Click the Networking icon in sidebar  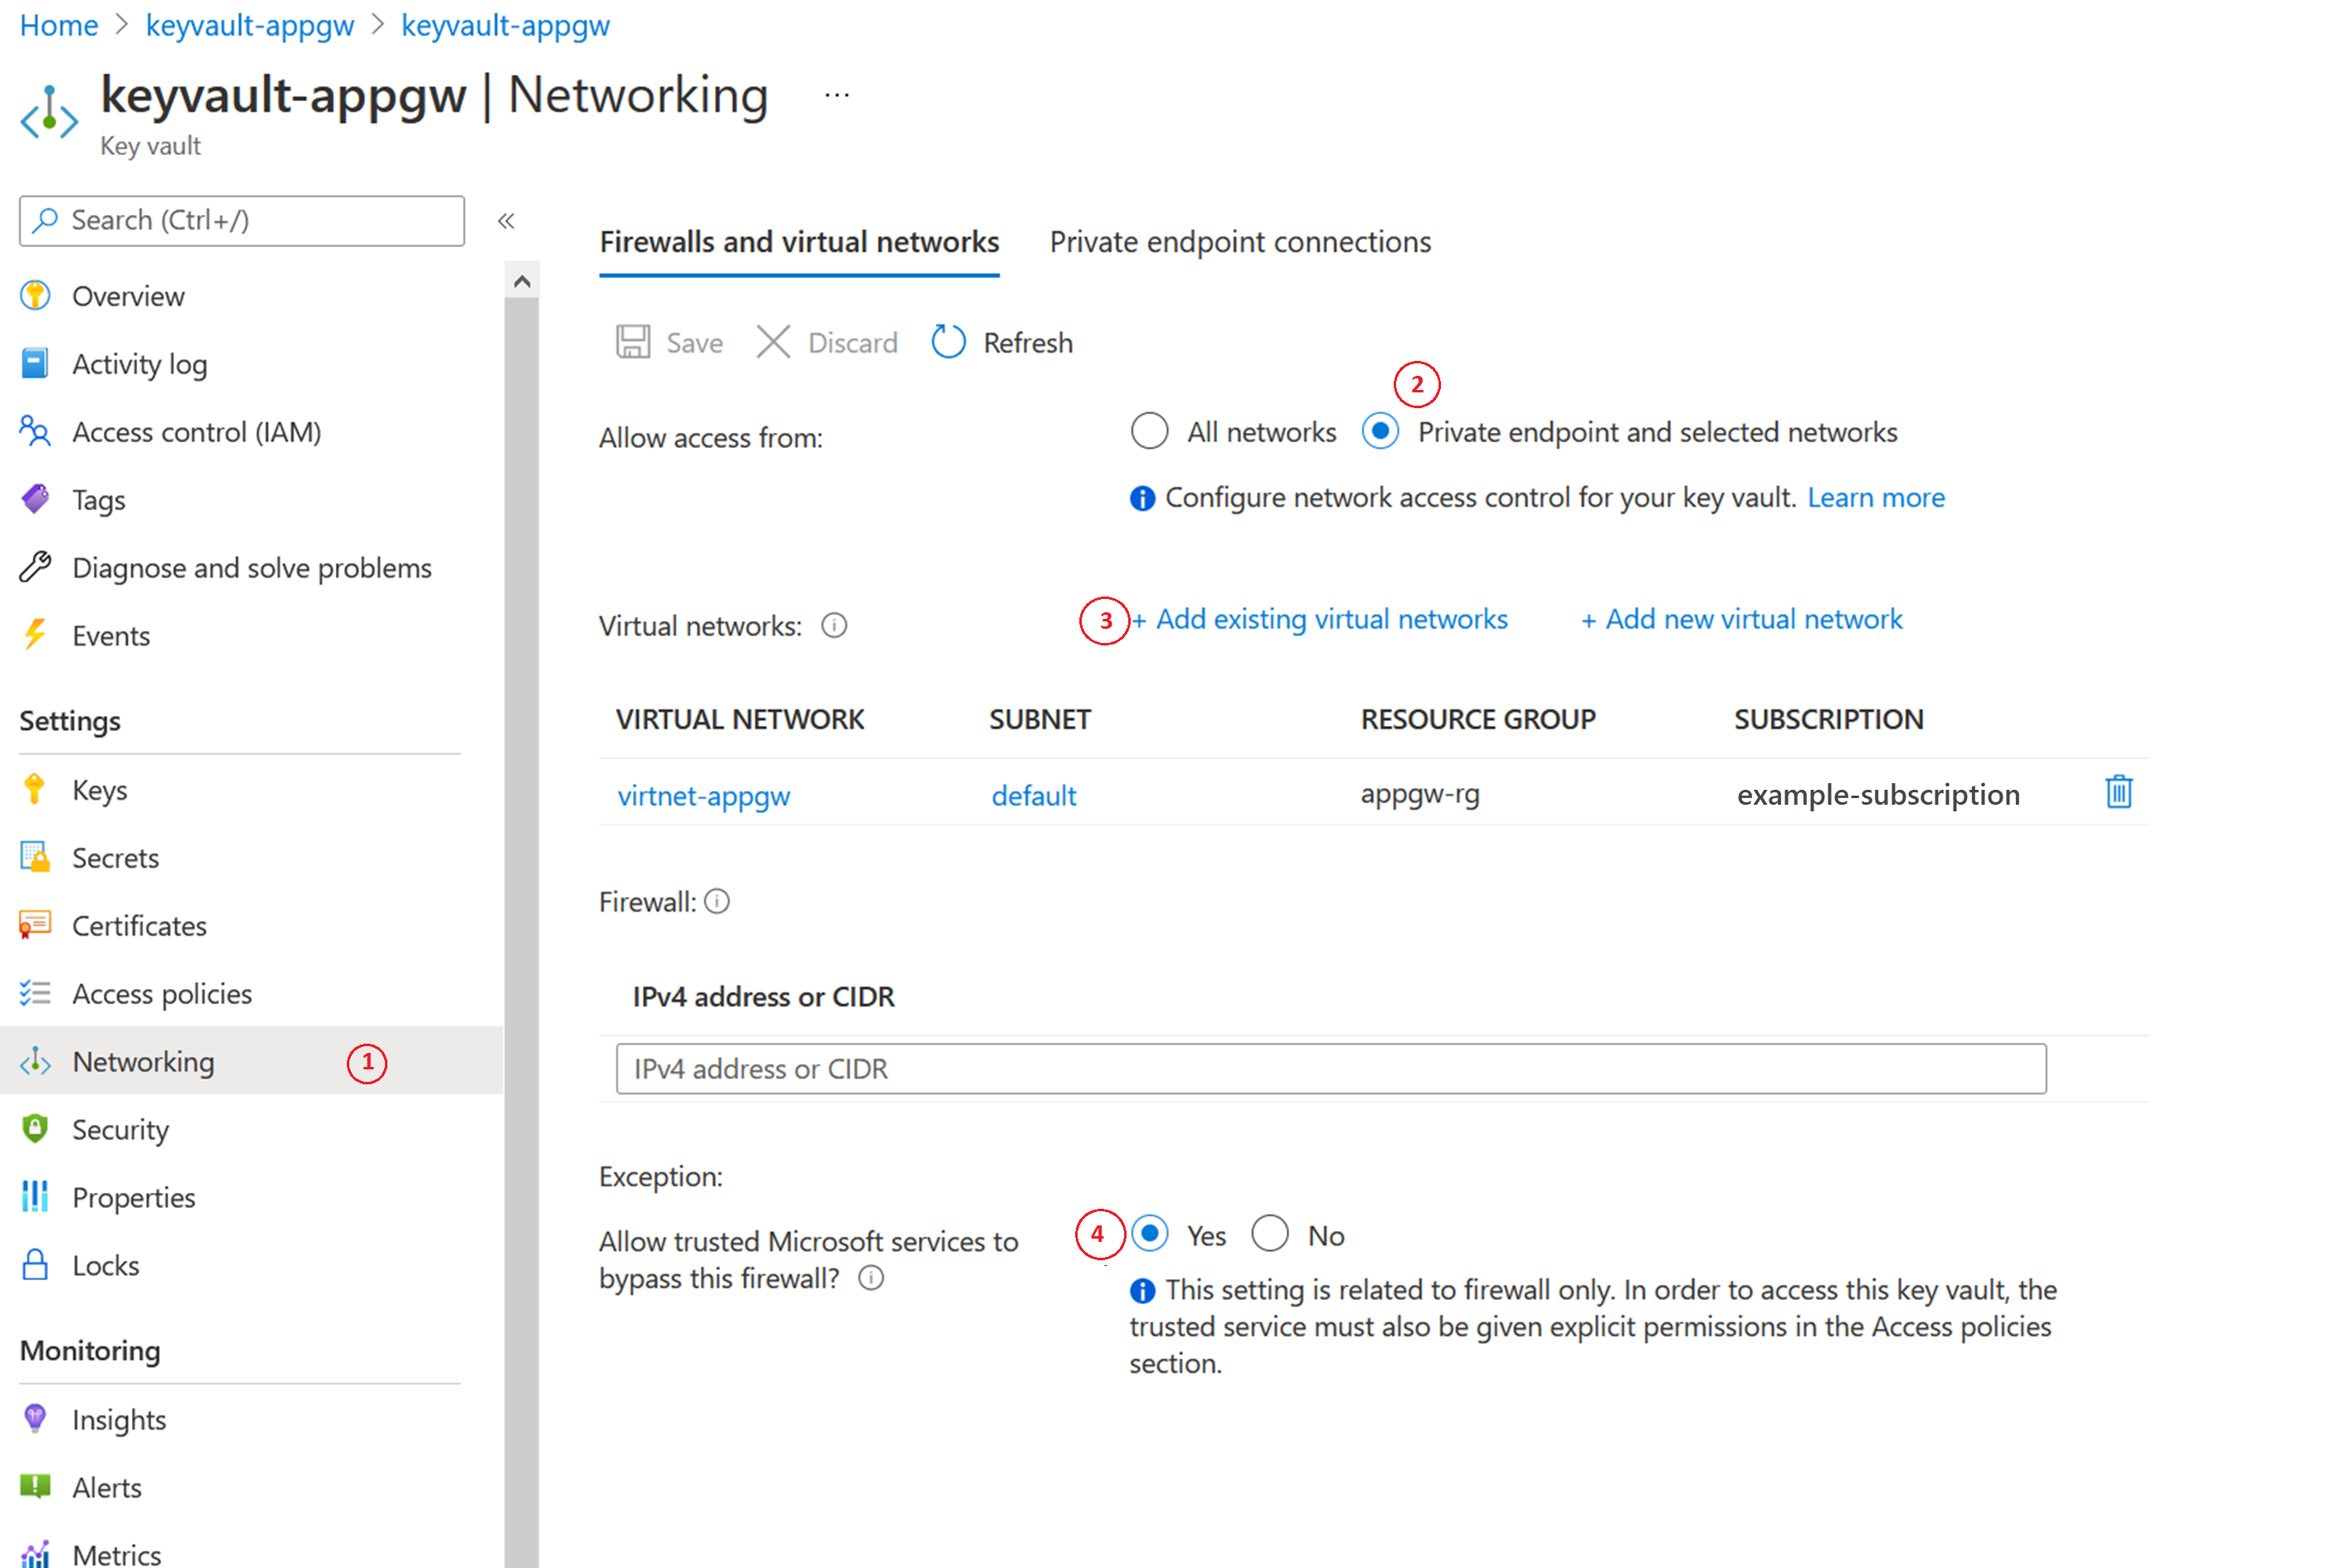42,1062
